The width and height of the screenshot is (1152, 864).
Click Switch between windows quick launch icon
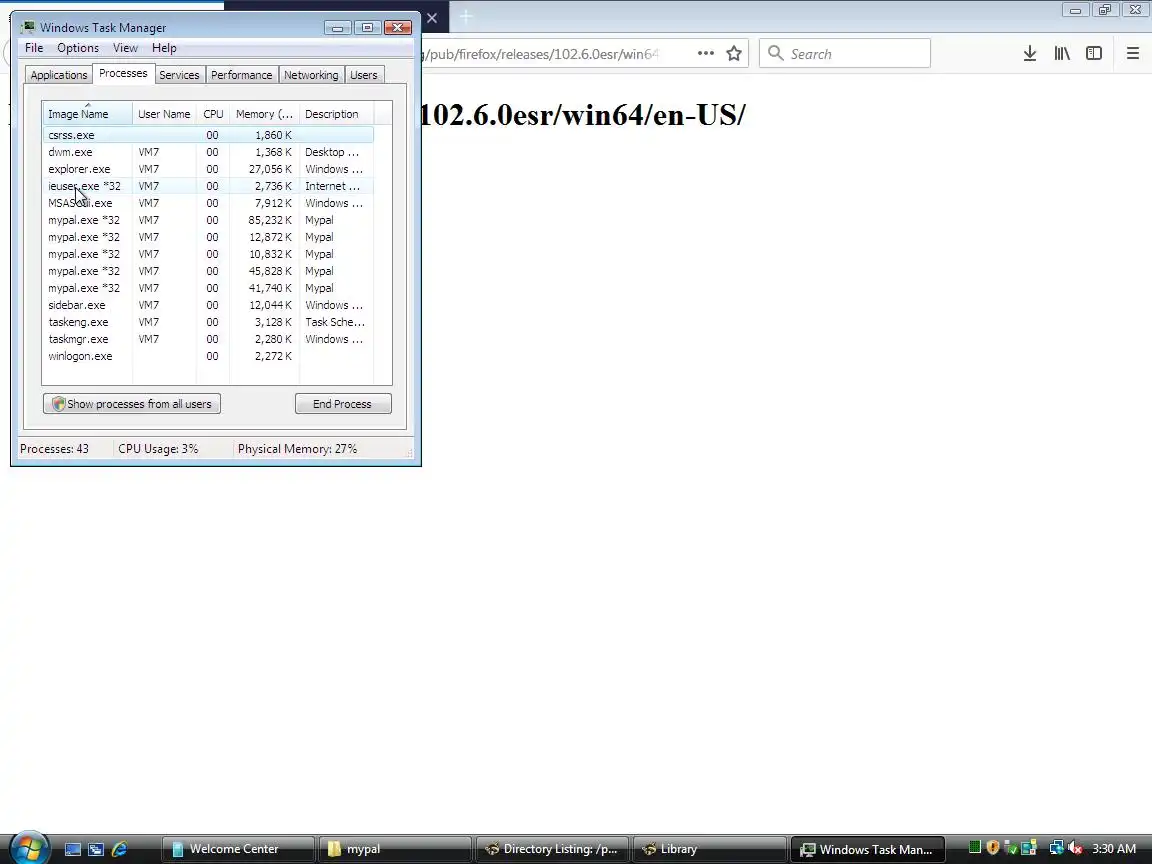coord(96,849)
